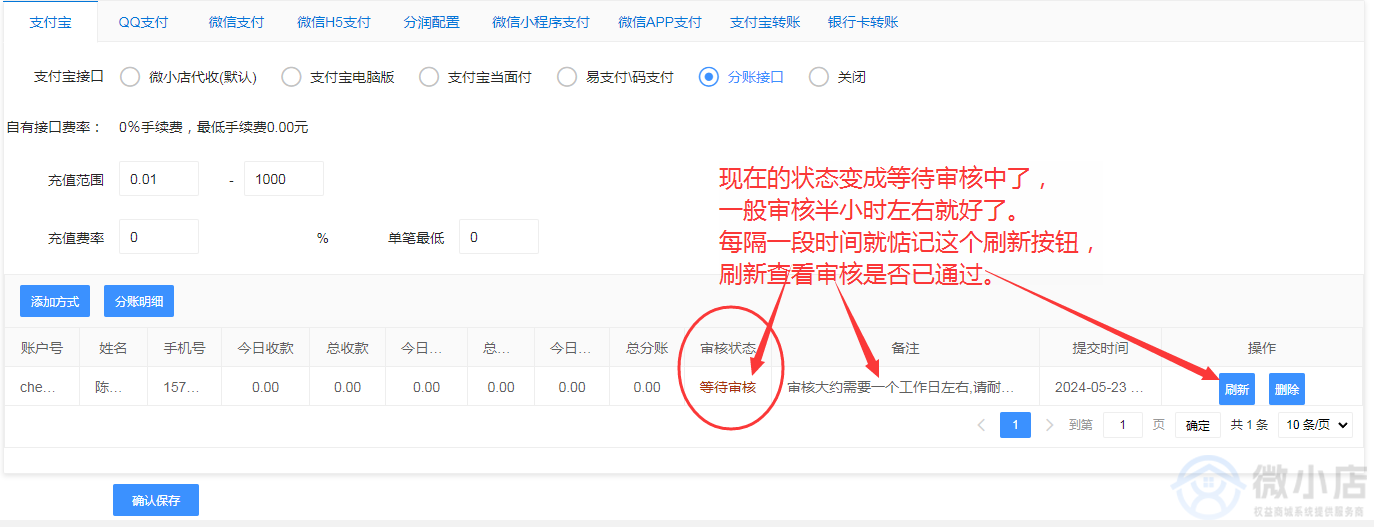1374x527 pixels.
Task: Go to previous page arrow
Action: (x=981, y=425)
